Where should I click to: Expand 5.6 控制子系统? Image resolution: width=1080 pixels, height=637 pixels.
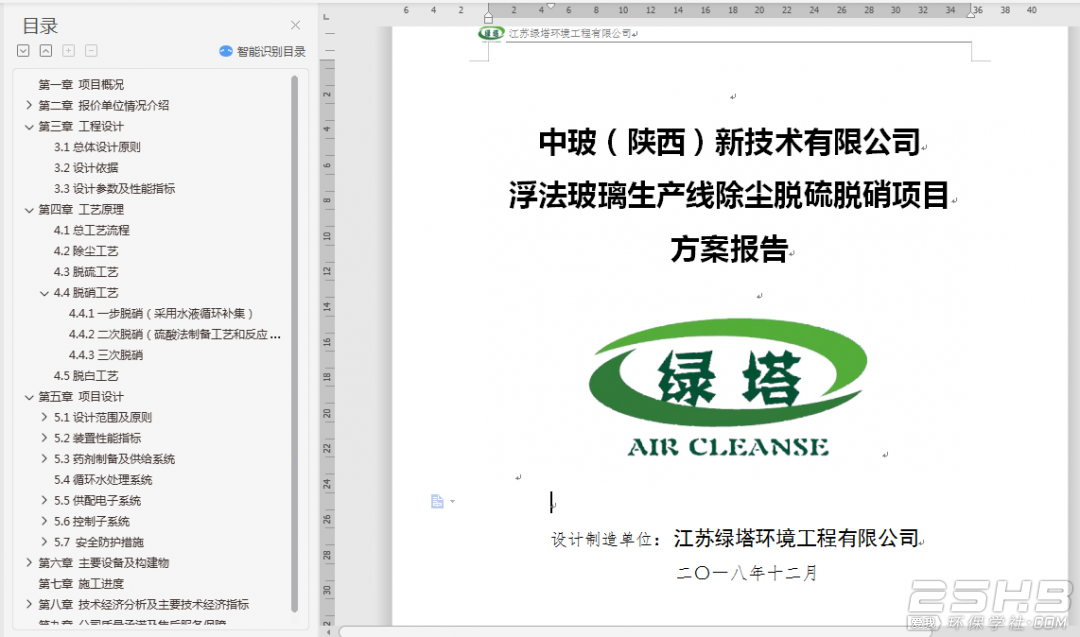[x=44, y=521]
